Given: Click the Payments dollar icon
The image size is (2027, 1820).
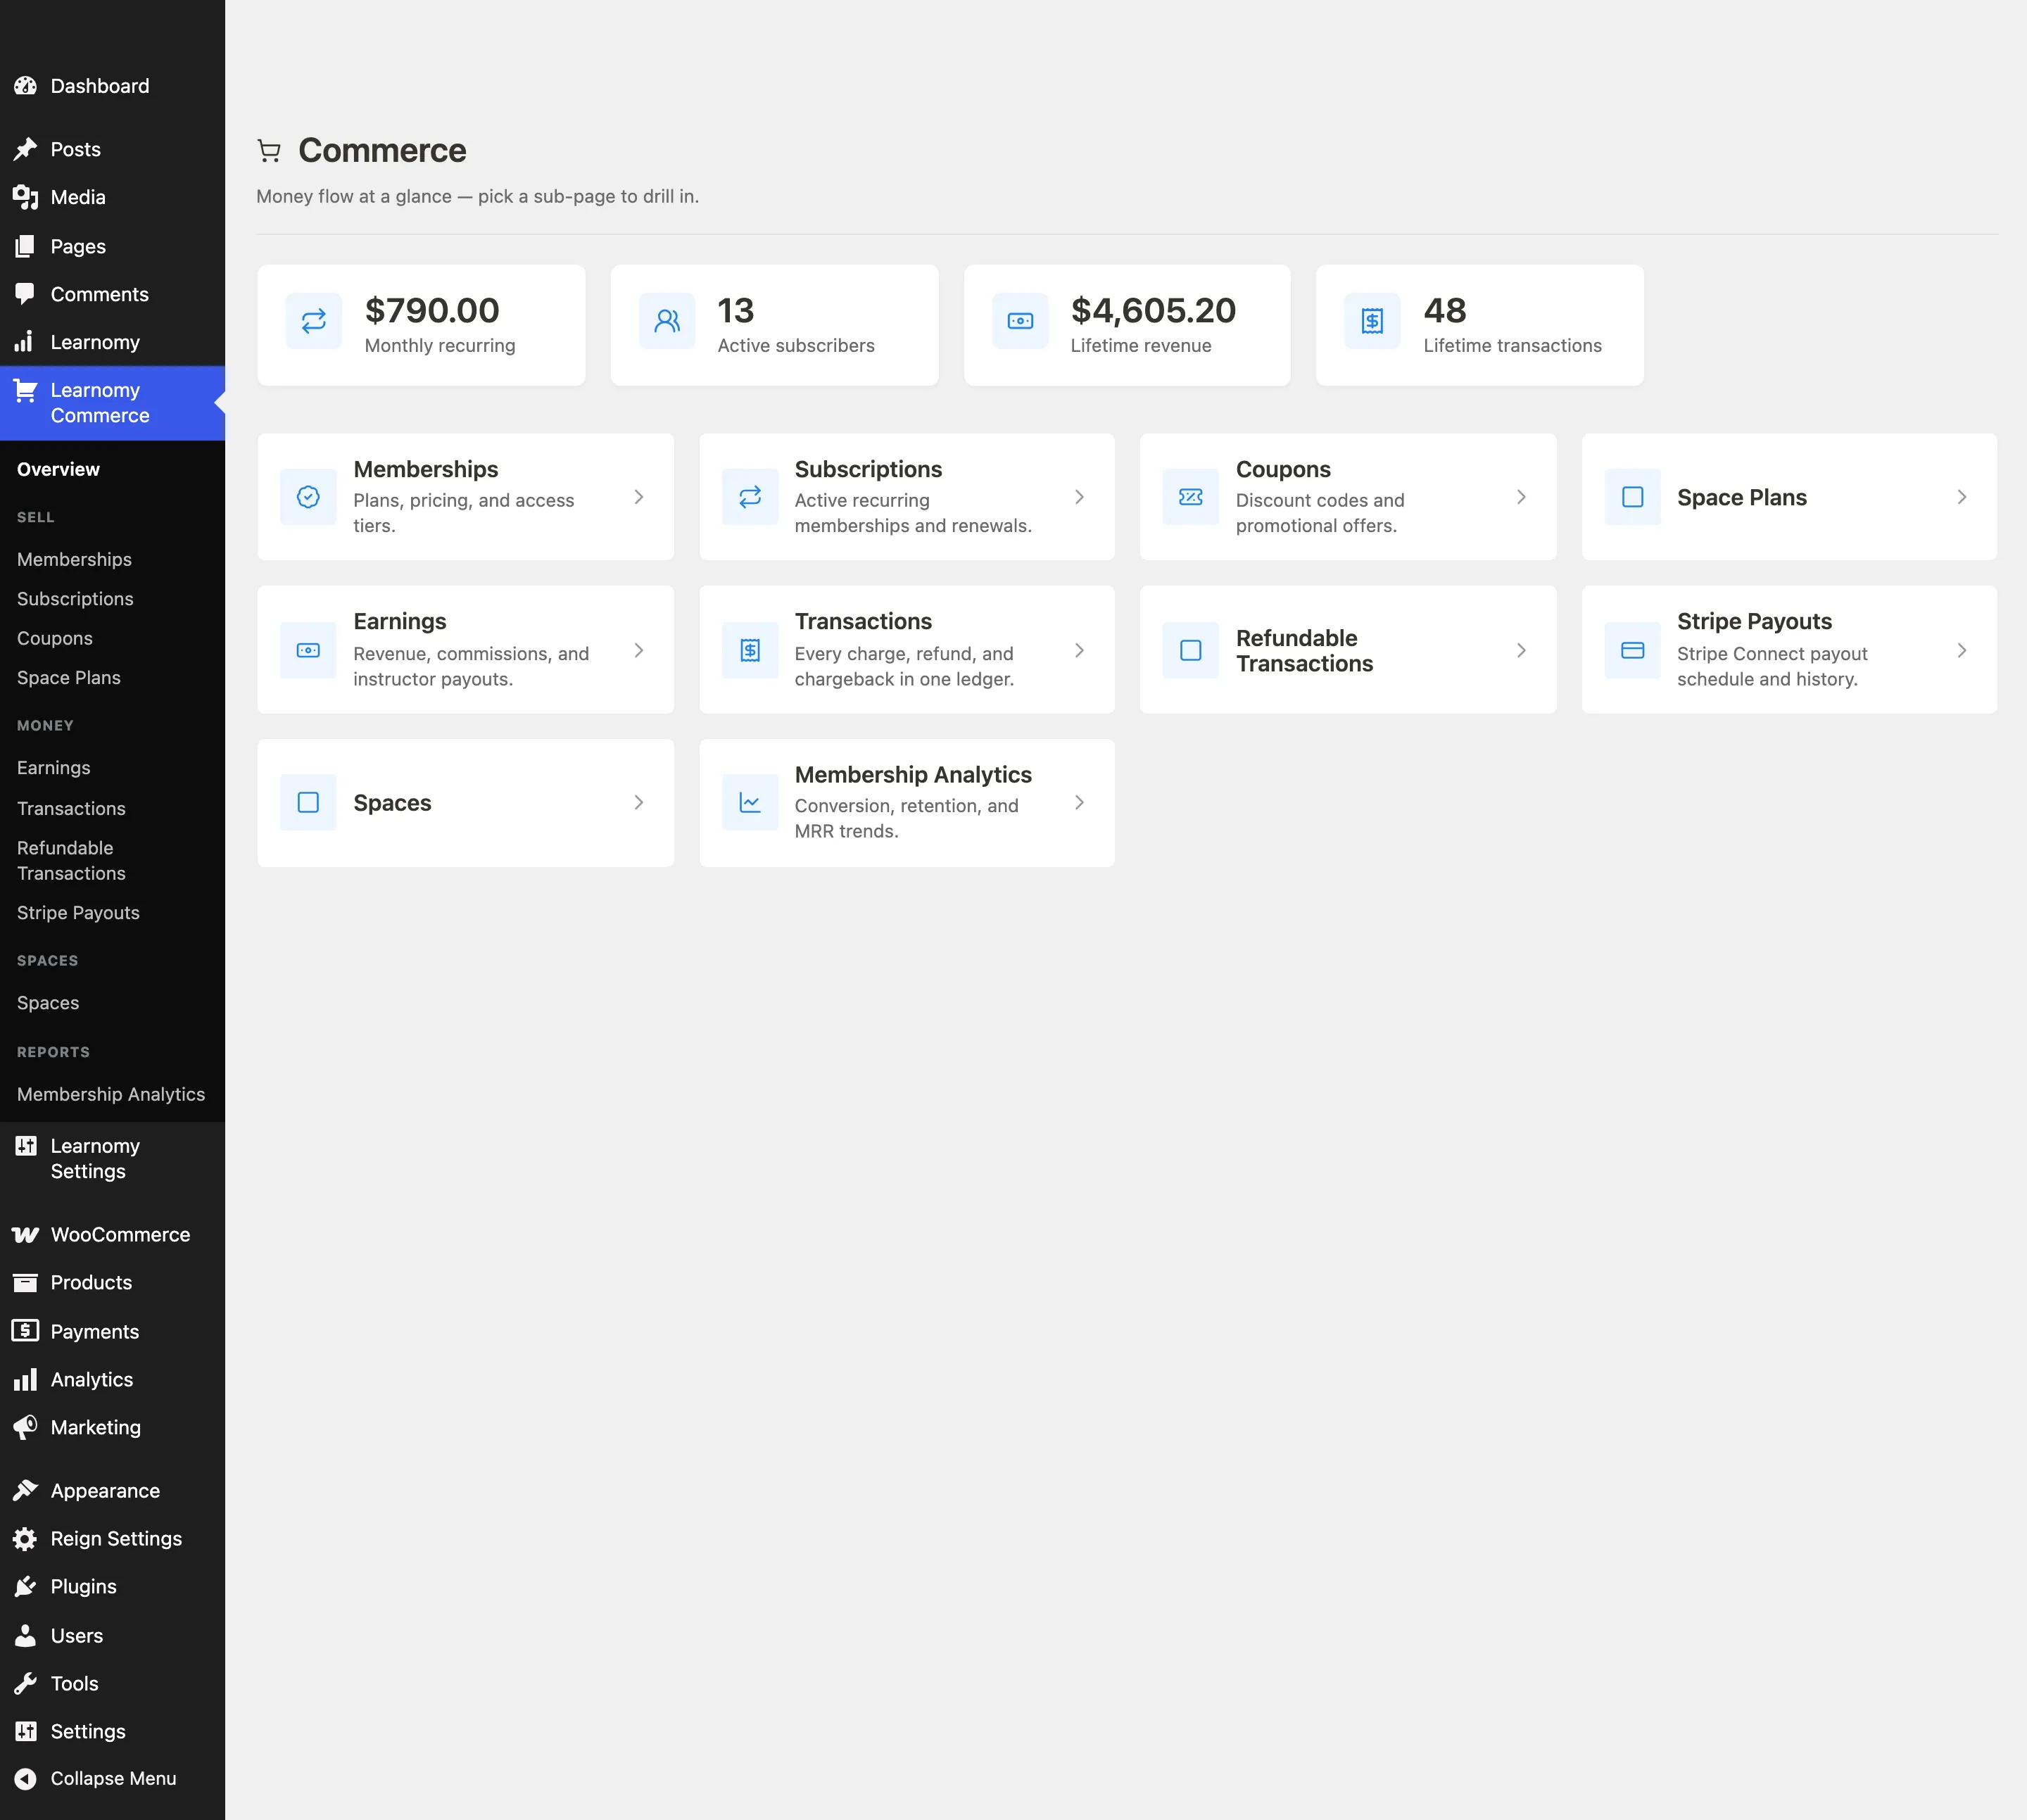Looking at the screenshot, I should [x=25, y=1331].
